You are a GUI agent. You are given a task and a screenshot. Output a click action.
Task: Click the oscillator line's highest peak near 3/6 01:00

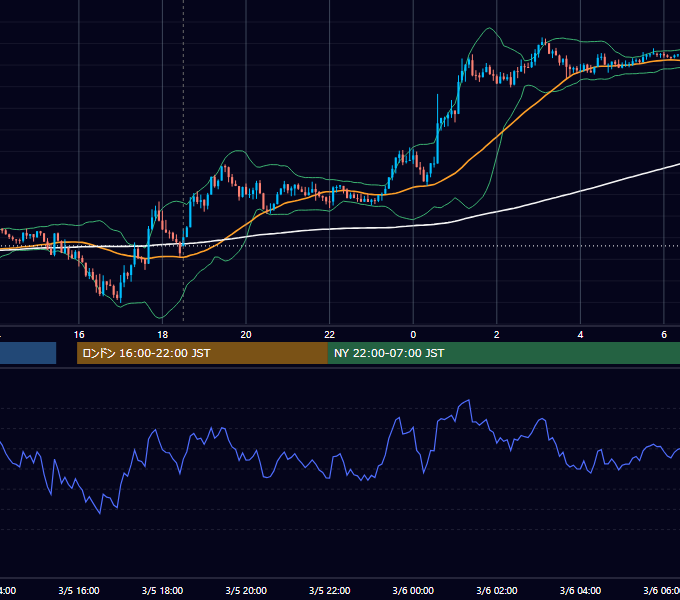tap(469, 400)
